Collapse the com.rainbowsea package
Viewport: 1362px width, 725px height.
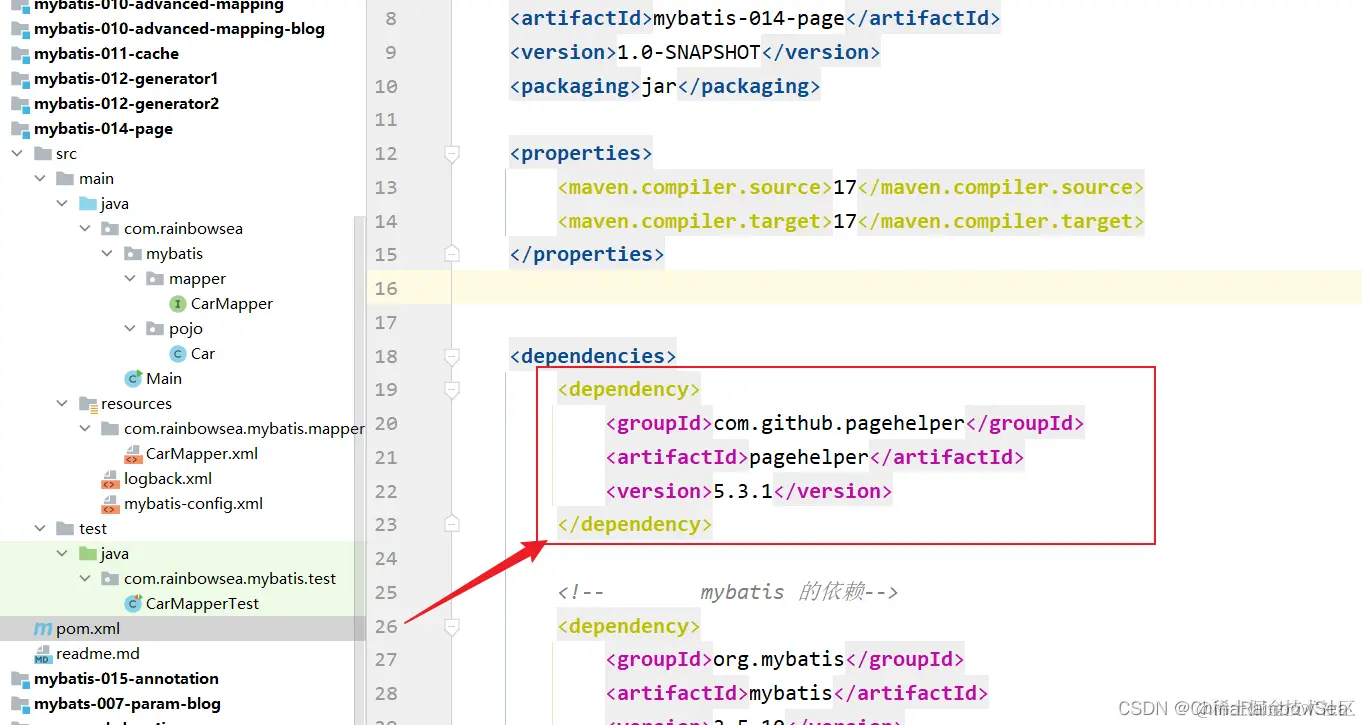(x=86, y=229)
